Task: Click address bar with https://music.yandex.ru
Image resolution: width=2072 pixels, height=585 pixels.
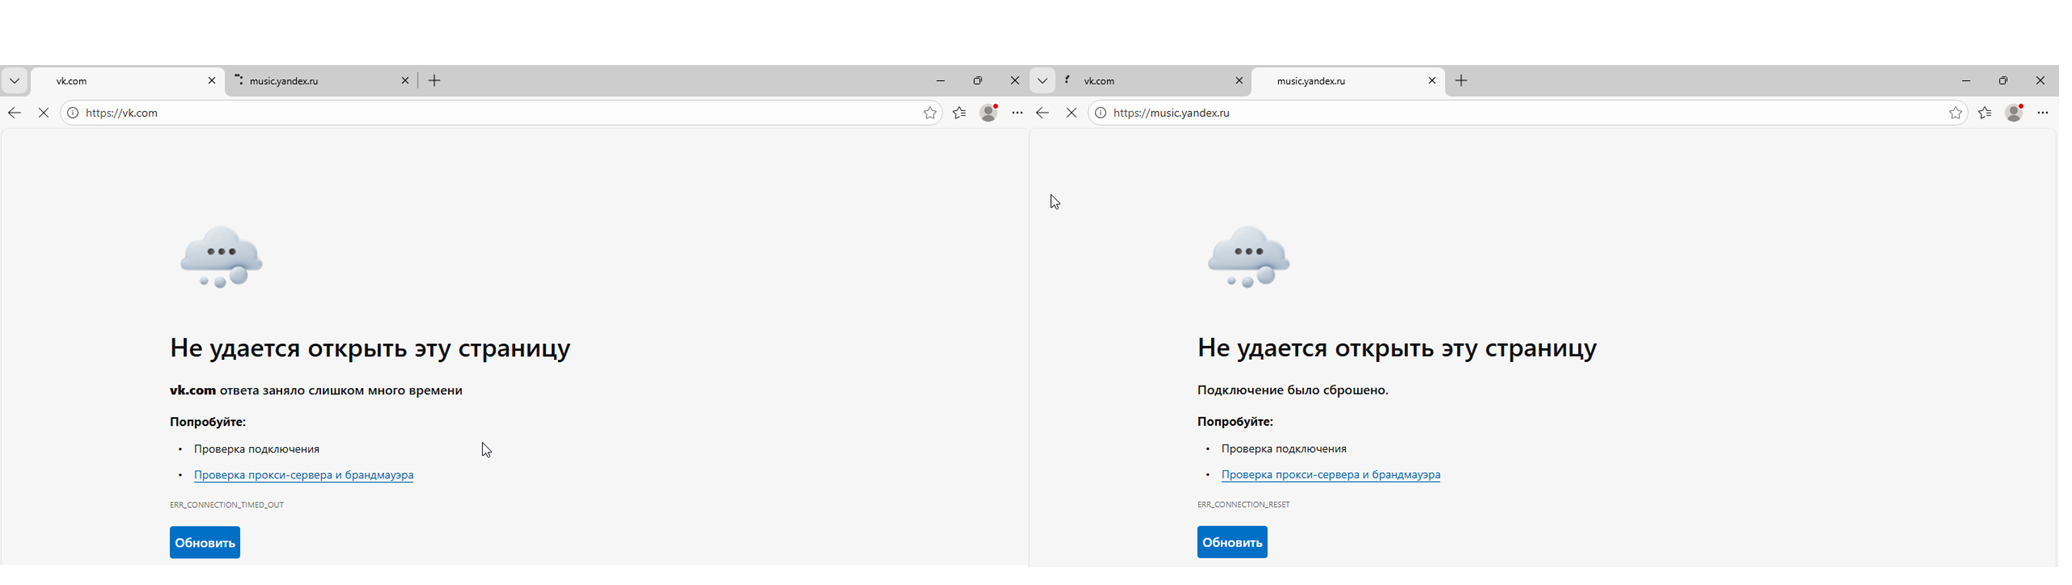Action: tap(1530, 114)
